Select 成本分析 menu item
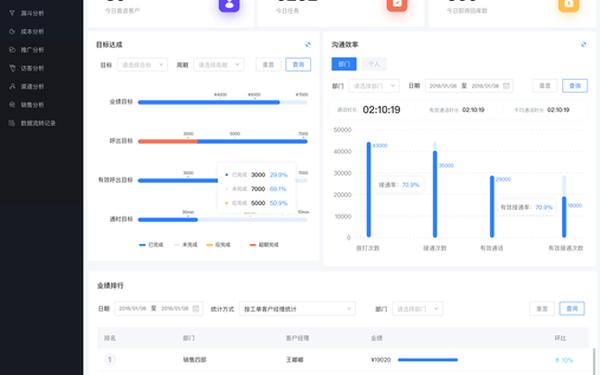This screenshot has height=375, width=600. (32, 31)
